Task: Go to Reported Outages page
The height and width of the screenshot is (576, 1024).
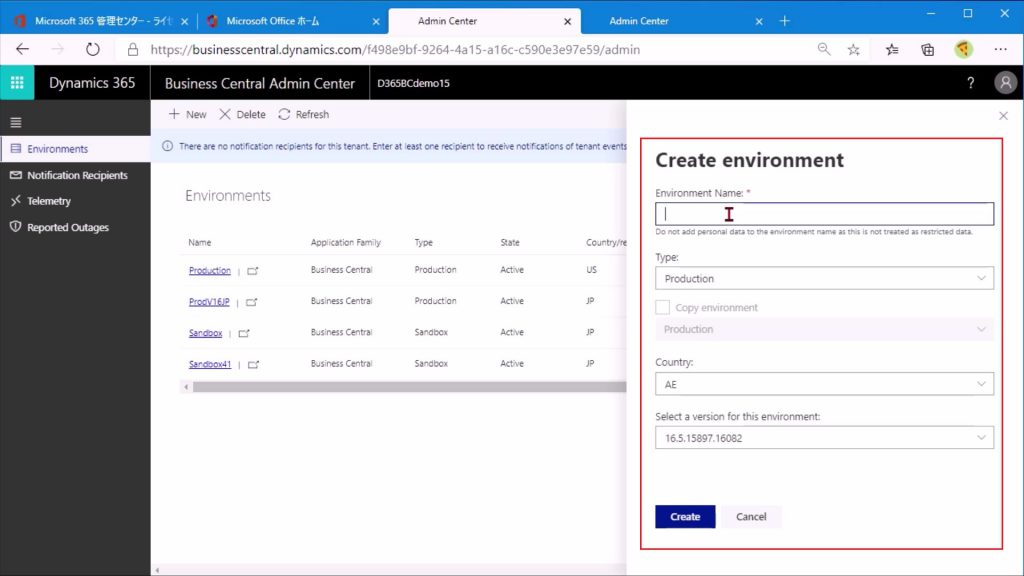Action: 68,227
